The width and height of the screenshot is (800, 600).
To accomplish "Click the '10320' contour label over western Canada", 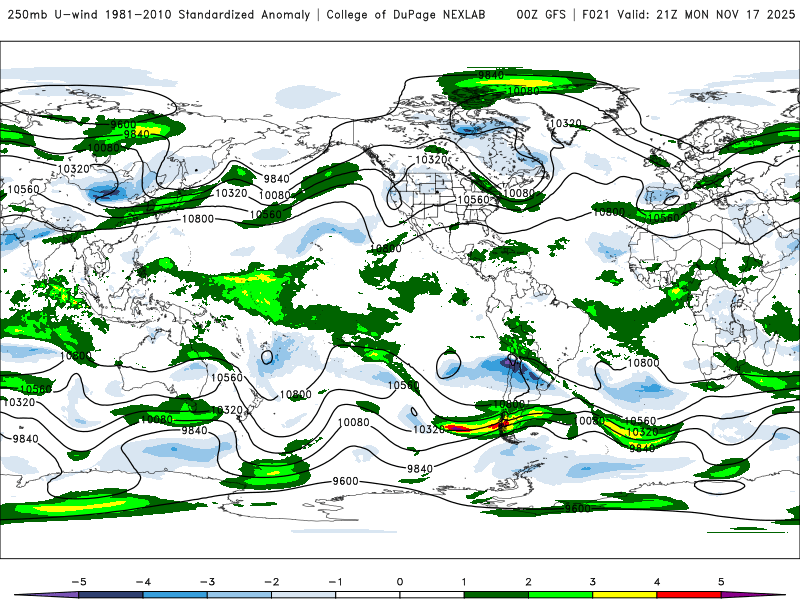I will click(x=431, y=160).
